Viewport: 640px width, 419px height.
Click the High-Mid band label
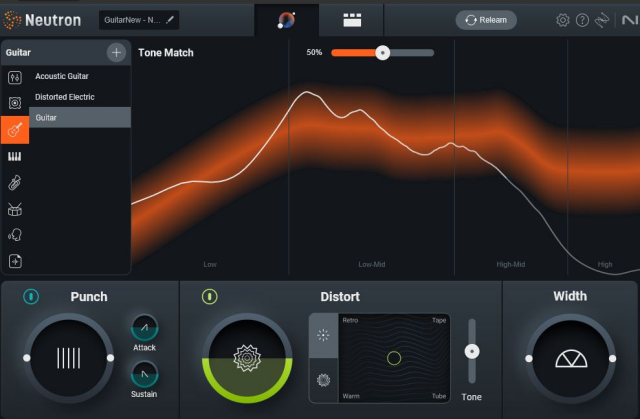point(511,264)
